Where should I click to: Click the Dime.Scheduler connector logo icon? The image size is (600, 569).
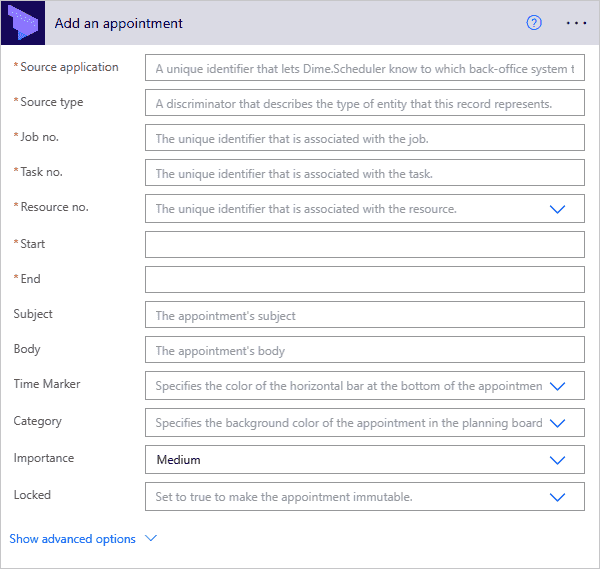click(23, 23)
